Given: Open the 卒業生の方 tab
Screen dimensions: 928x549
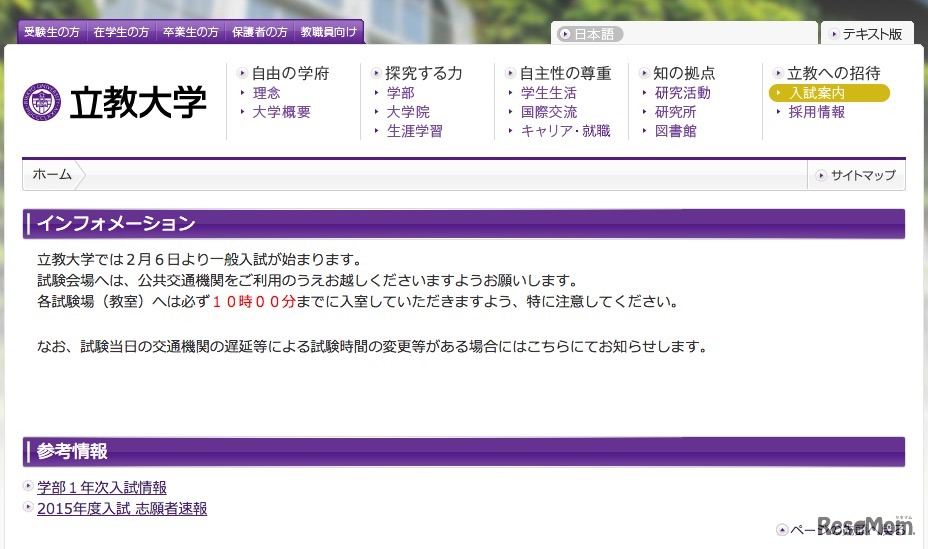Looking at the screenshot, I should click(x=191, y=32).
